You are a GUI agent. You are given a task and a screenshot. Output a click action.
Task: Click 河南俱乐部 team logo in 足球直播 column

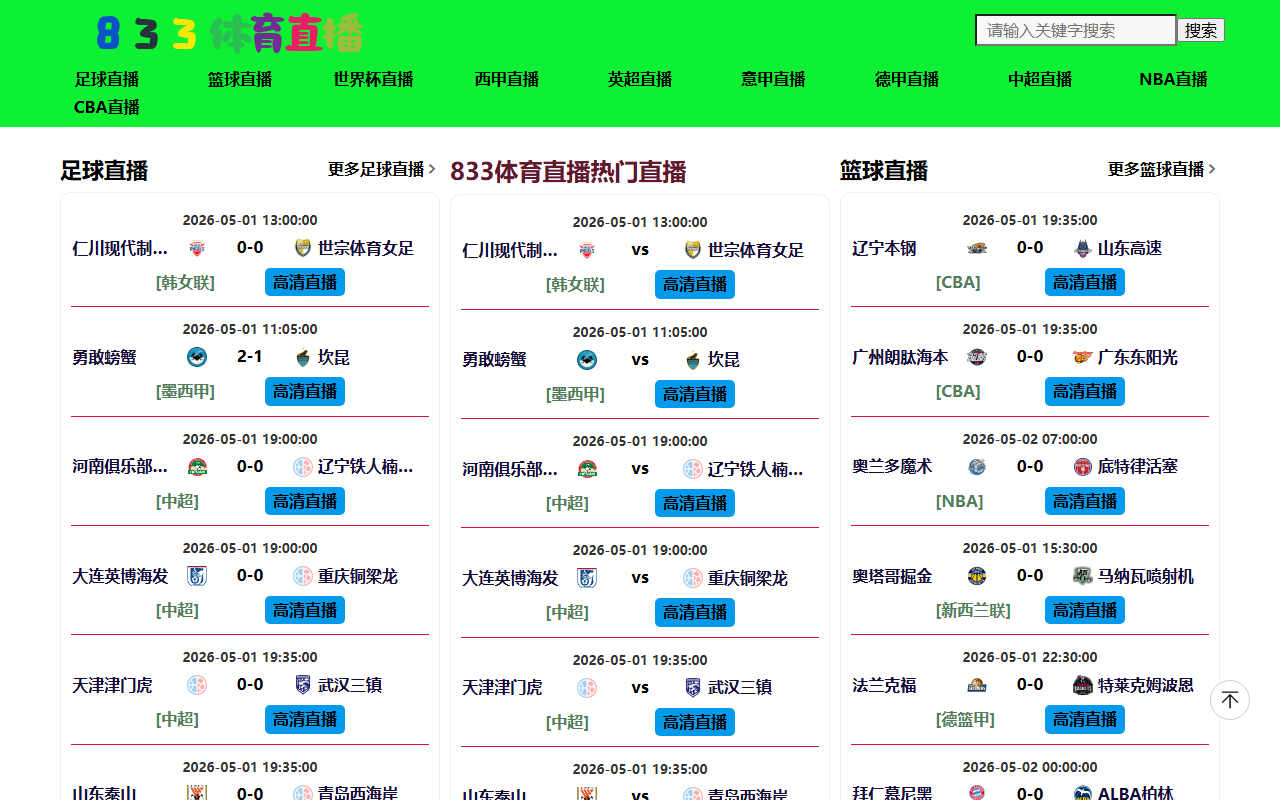[197, 466]
